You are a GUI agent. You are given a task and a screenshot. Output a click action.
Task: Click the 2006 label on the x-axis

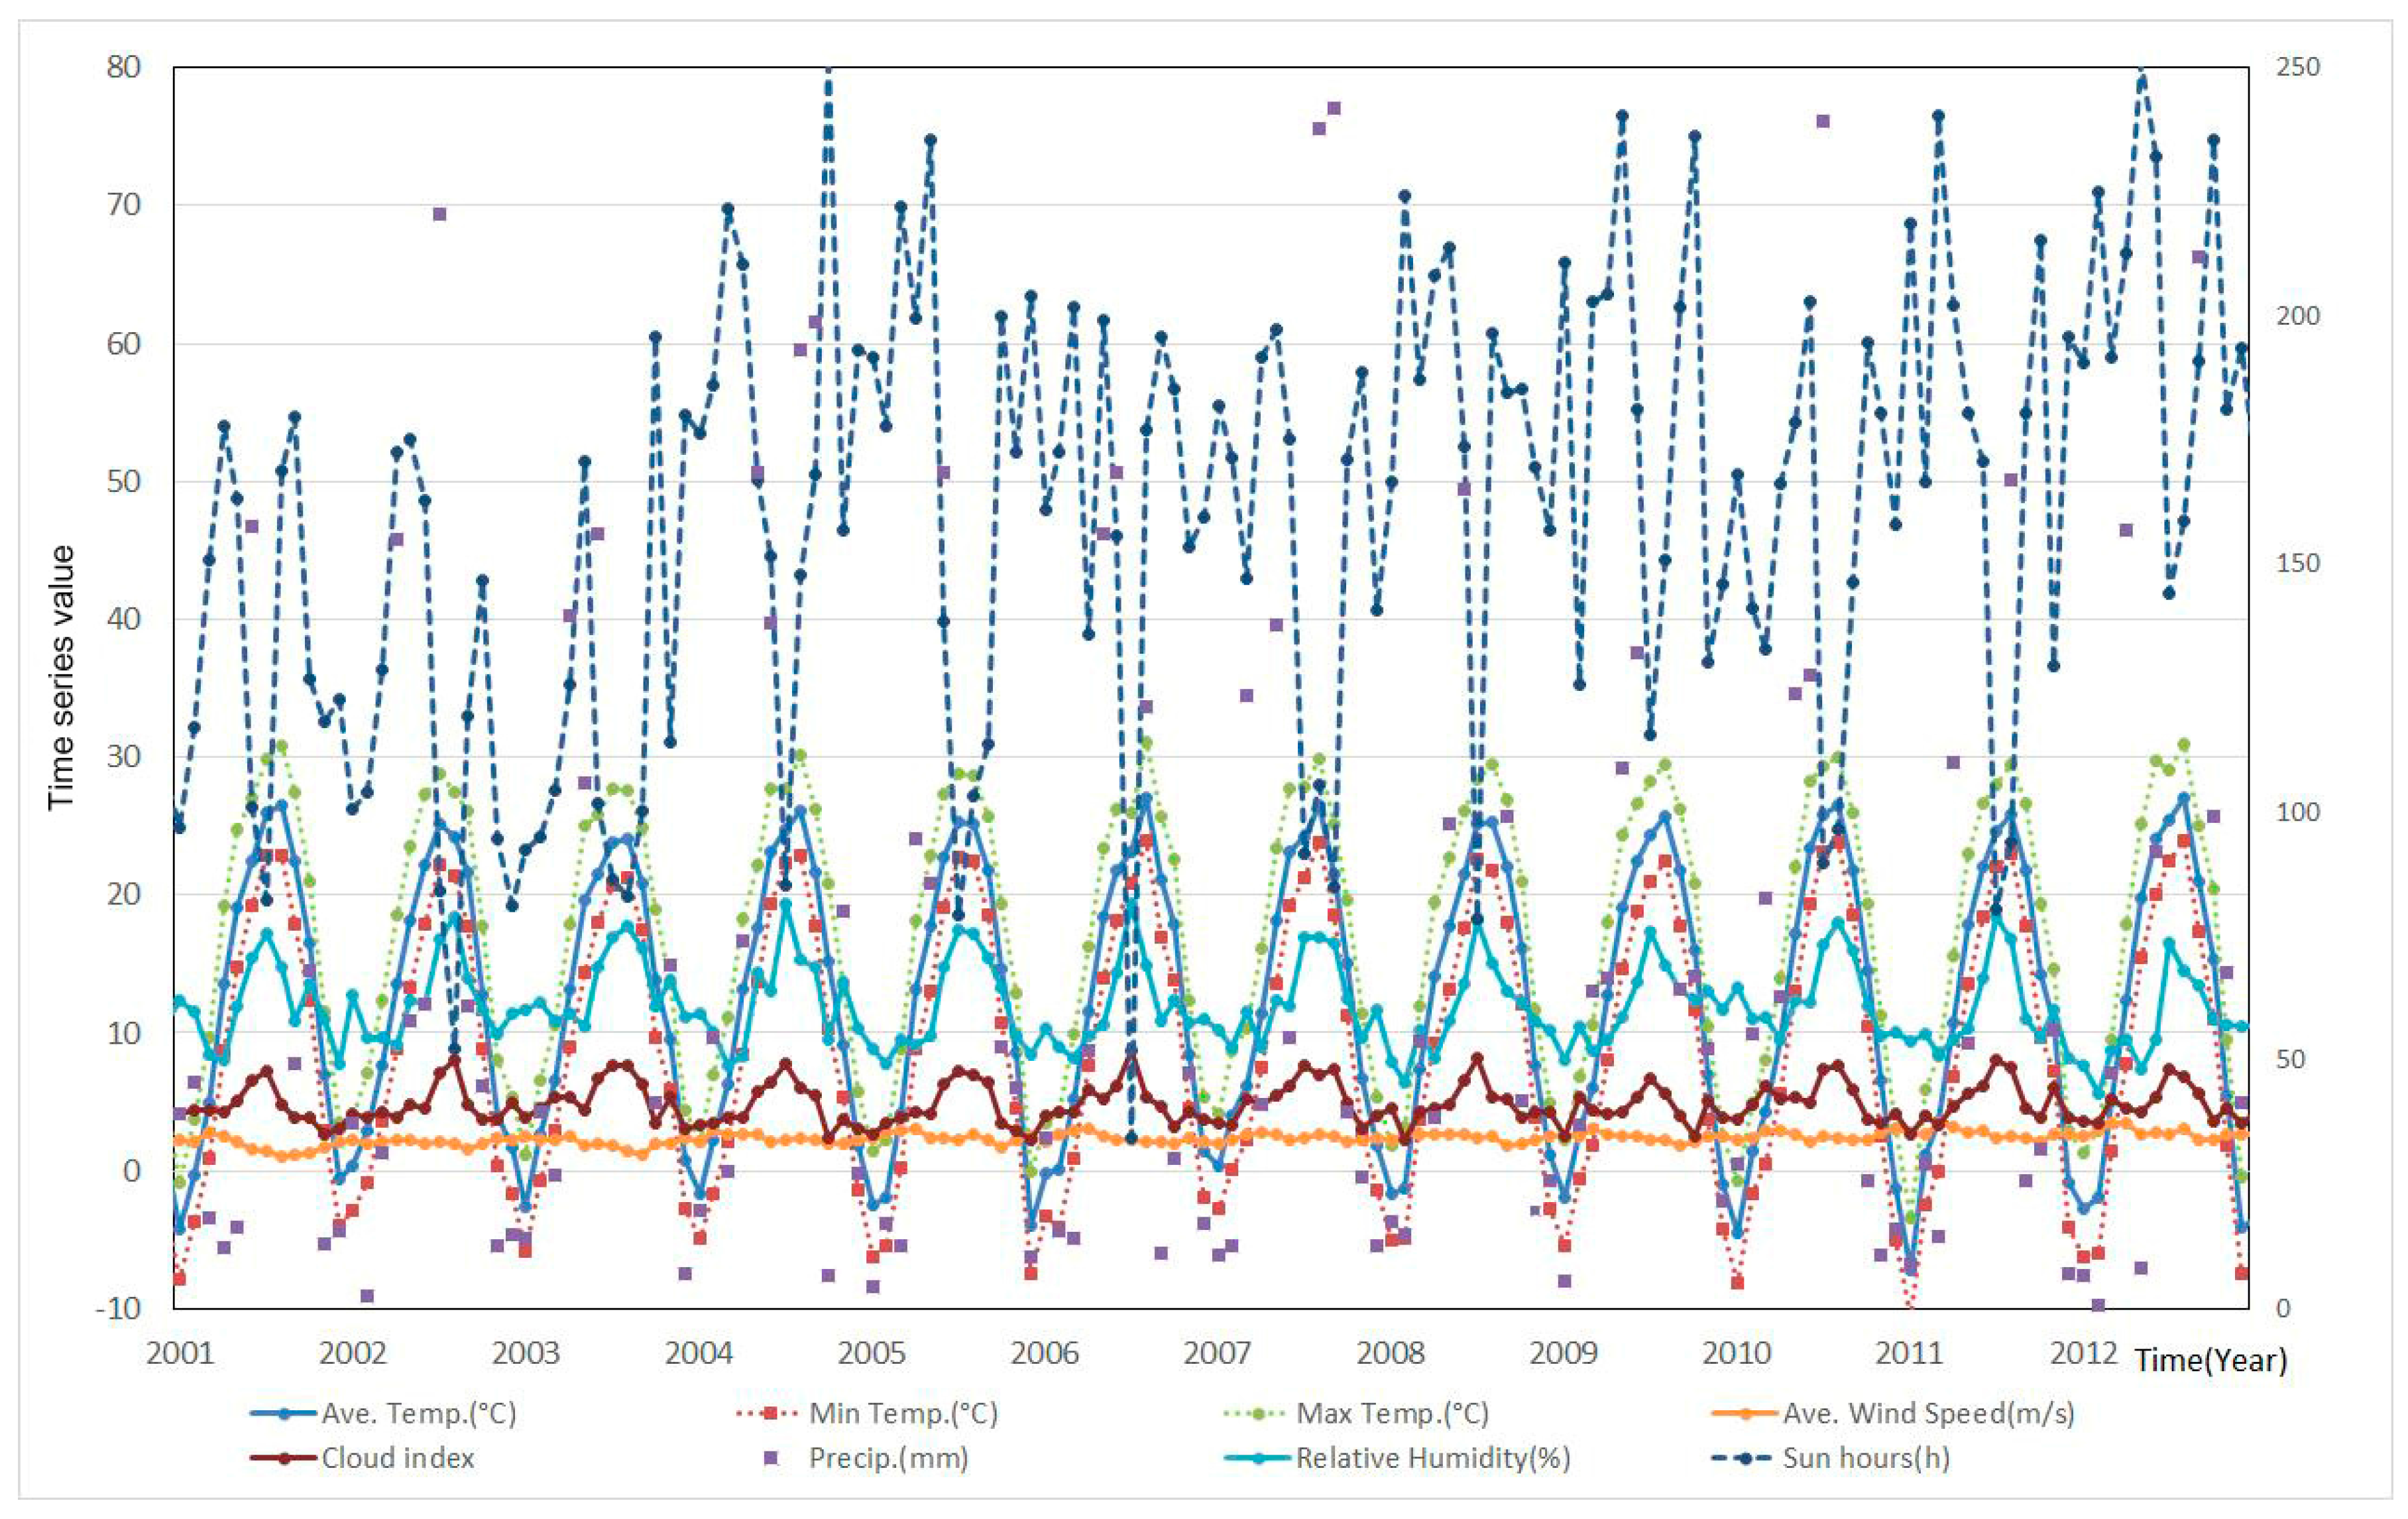pos(1044,1354)
